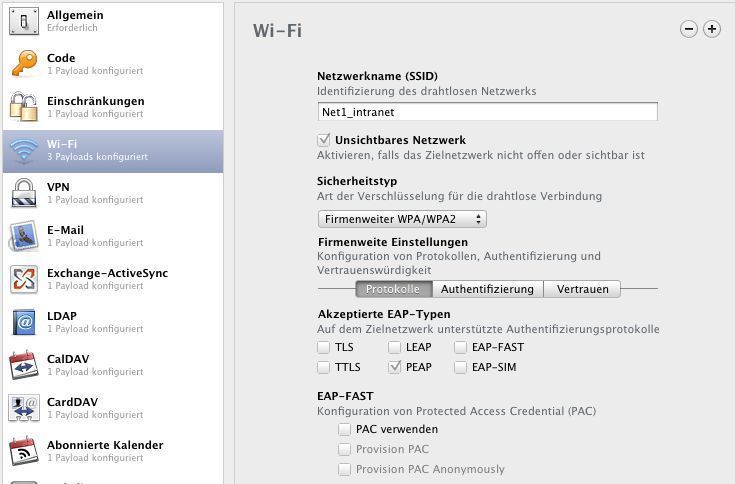This screenshot has width=735, height=484.
Task: Click the Netzwerkname SSID input field
Action: pyautogui.click(x=488, y=112)
